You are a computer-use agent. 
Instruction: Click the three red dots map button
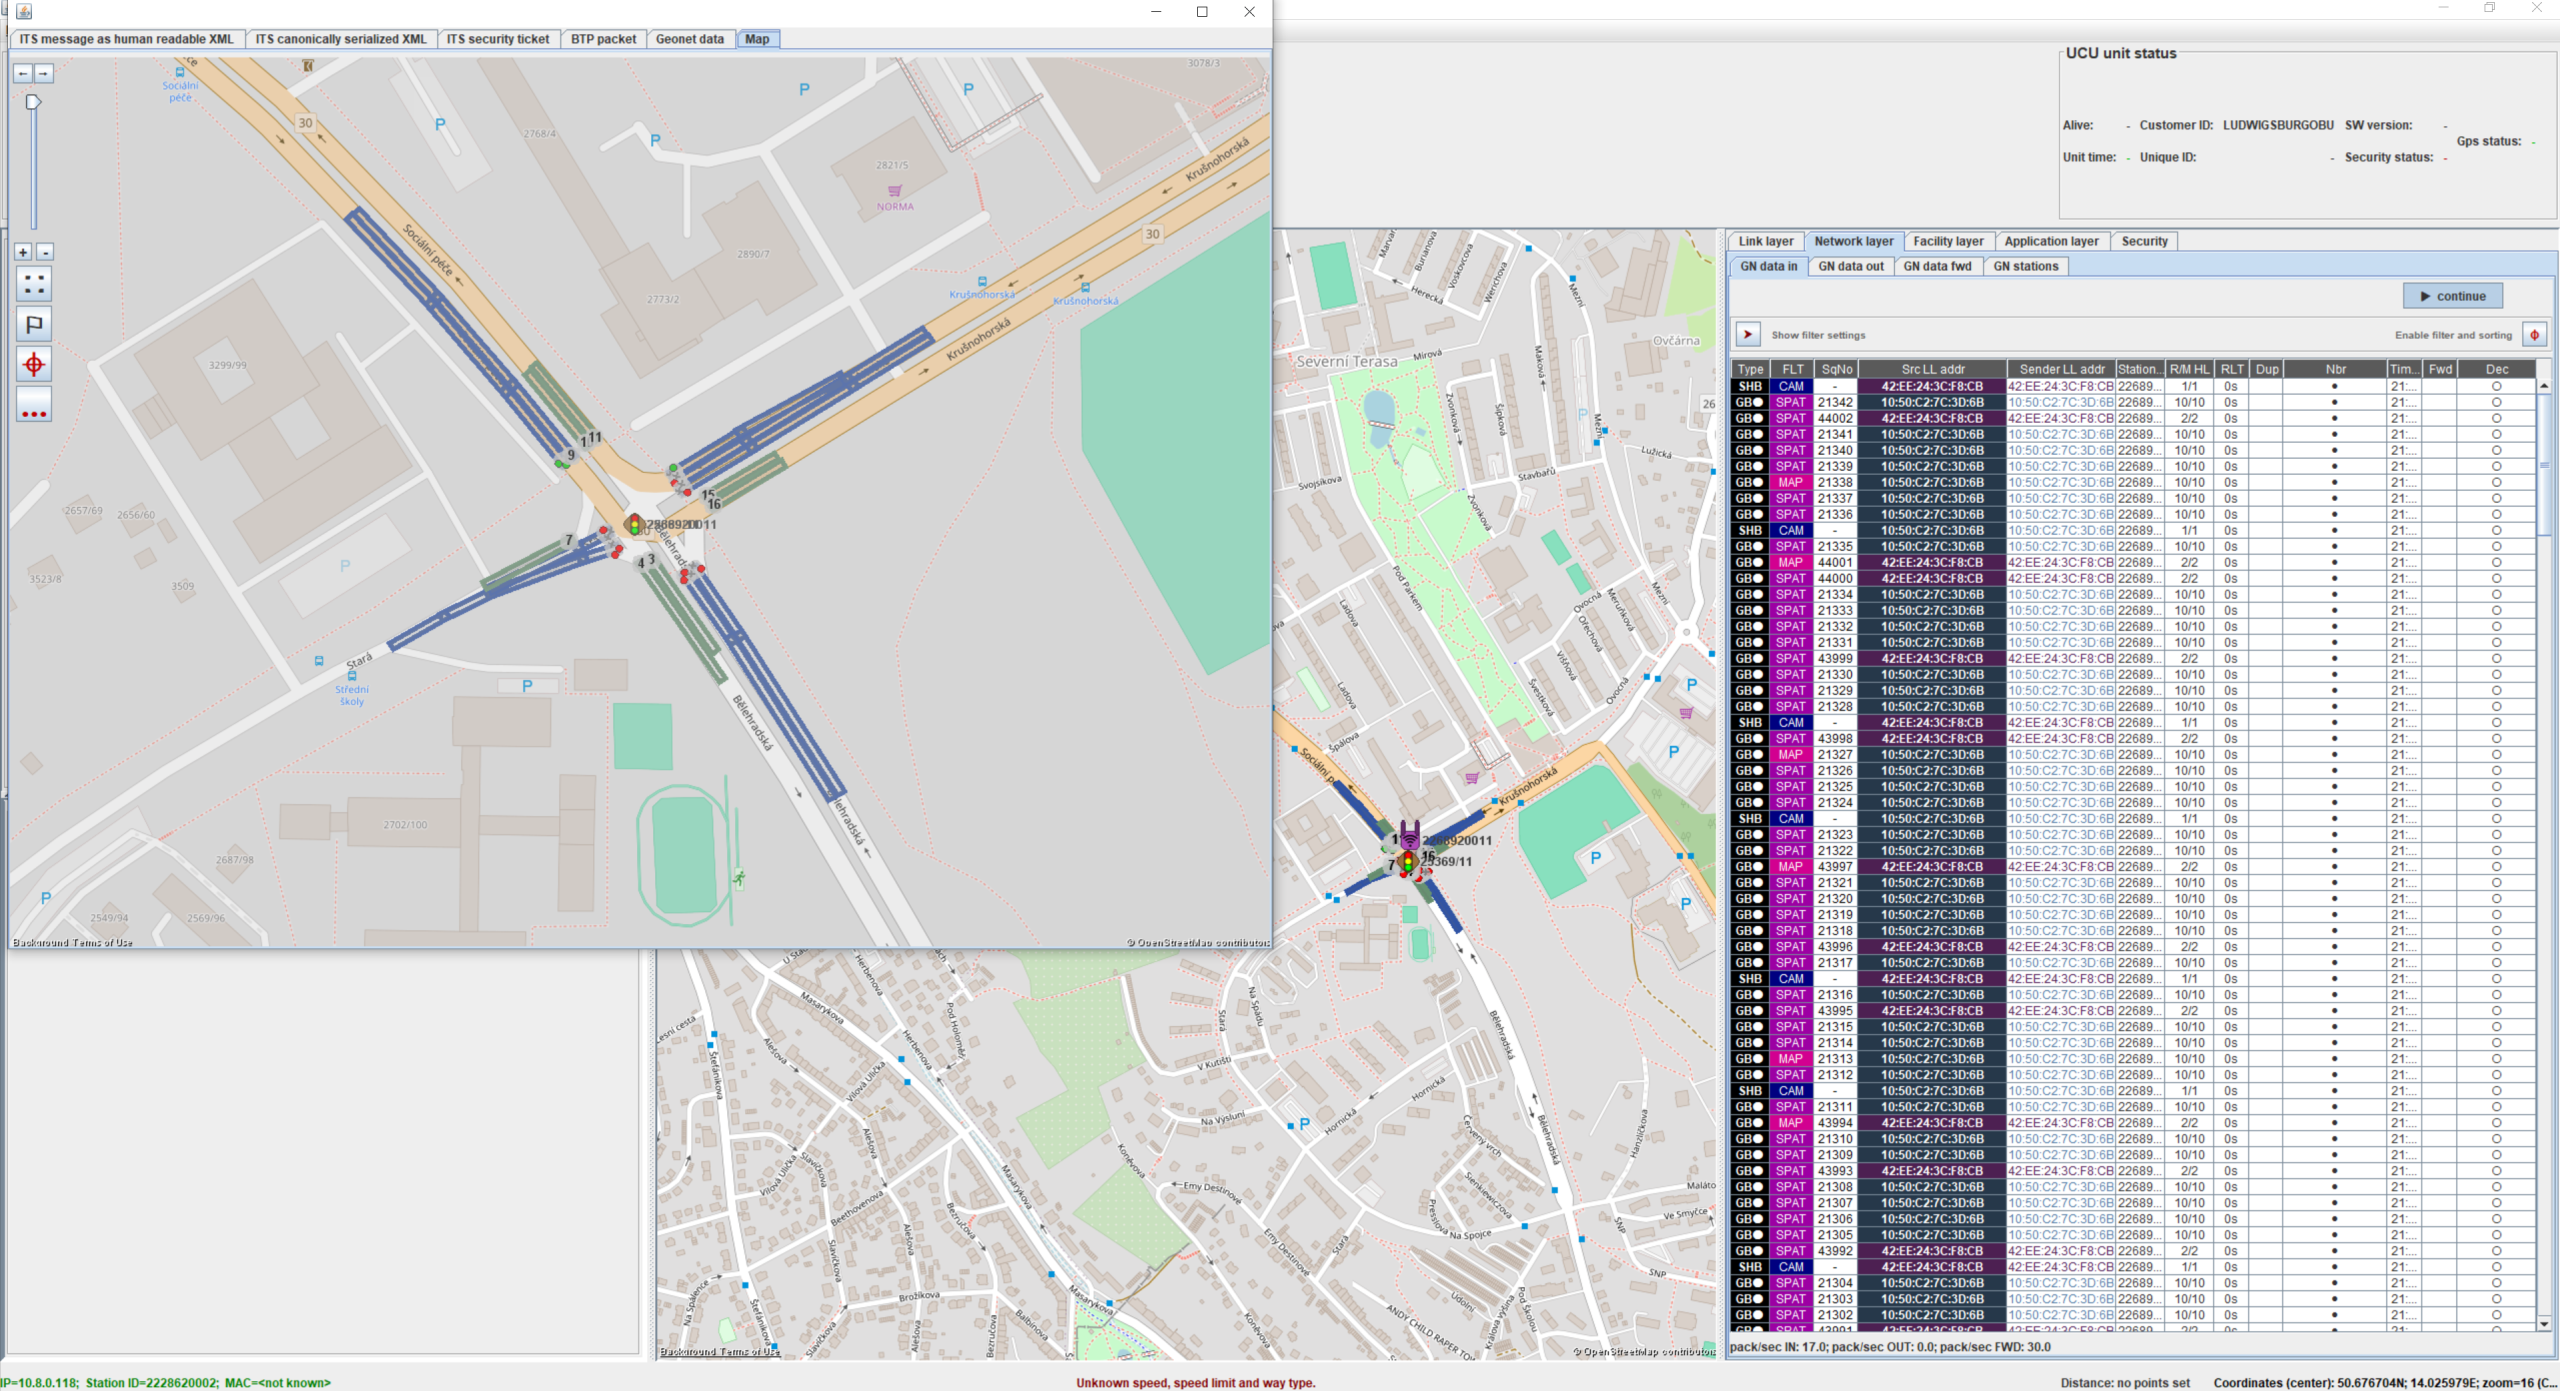[34, 405]
